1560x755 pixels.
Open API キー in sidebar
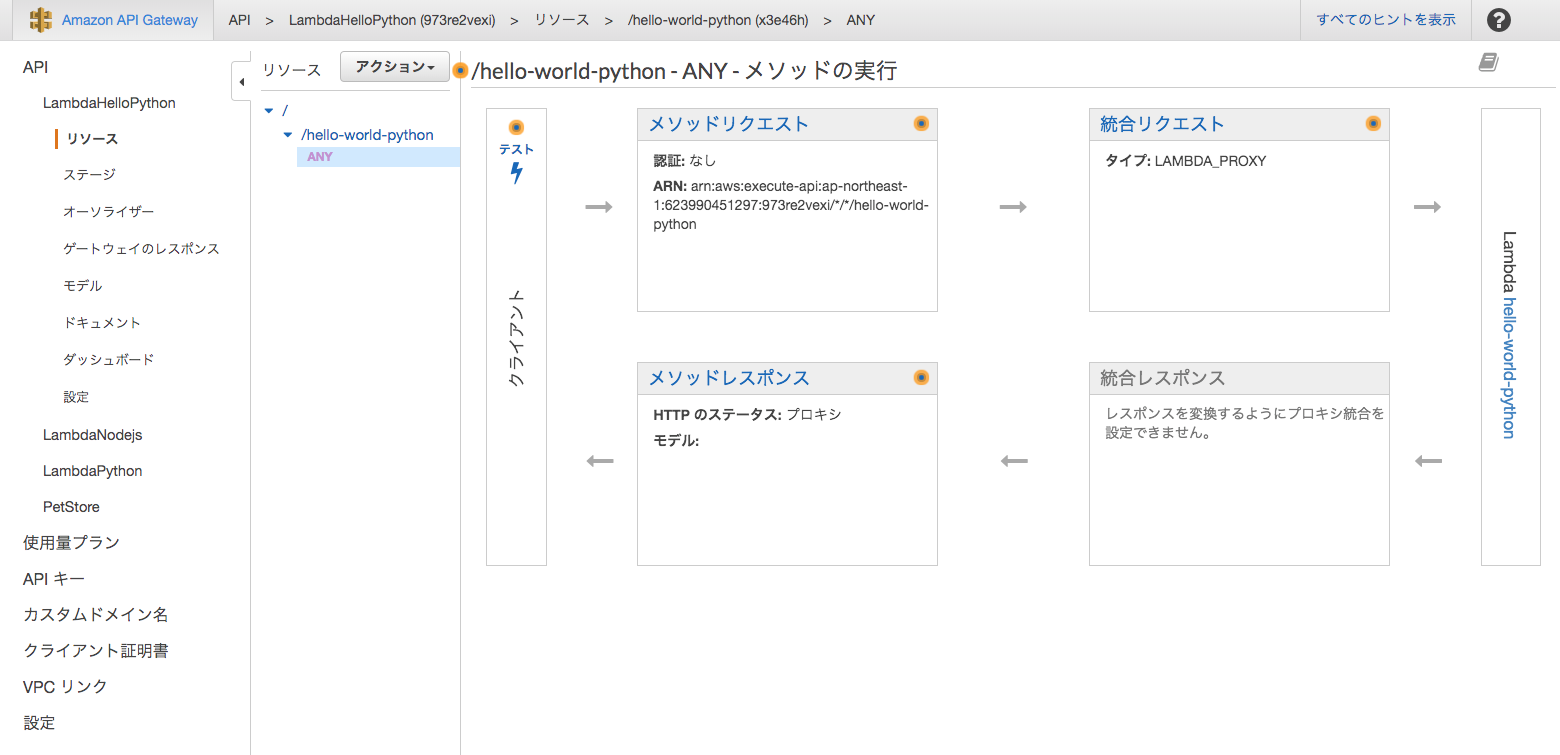54,579
